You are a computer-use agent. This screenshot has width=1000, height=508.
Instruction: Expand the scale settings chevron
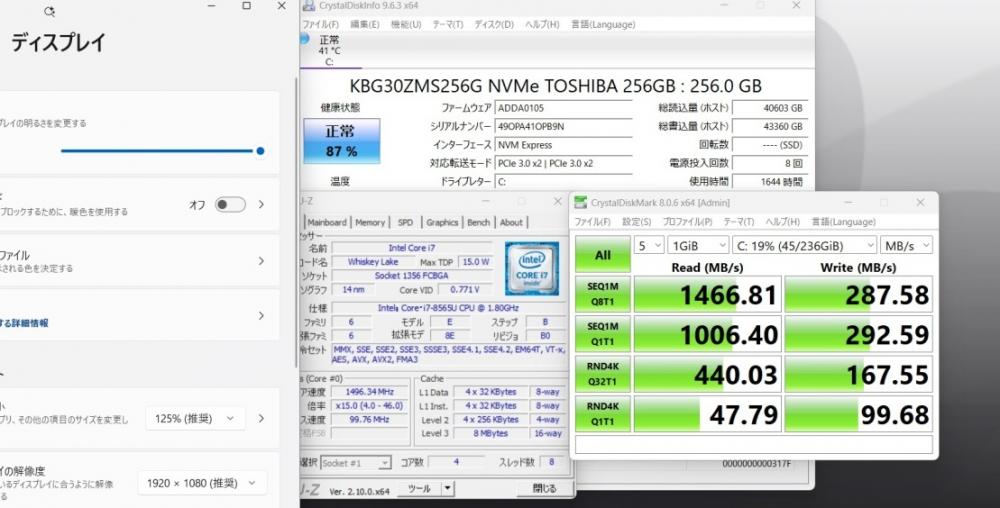click(x=261, y=419)
